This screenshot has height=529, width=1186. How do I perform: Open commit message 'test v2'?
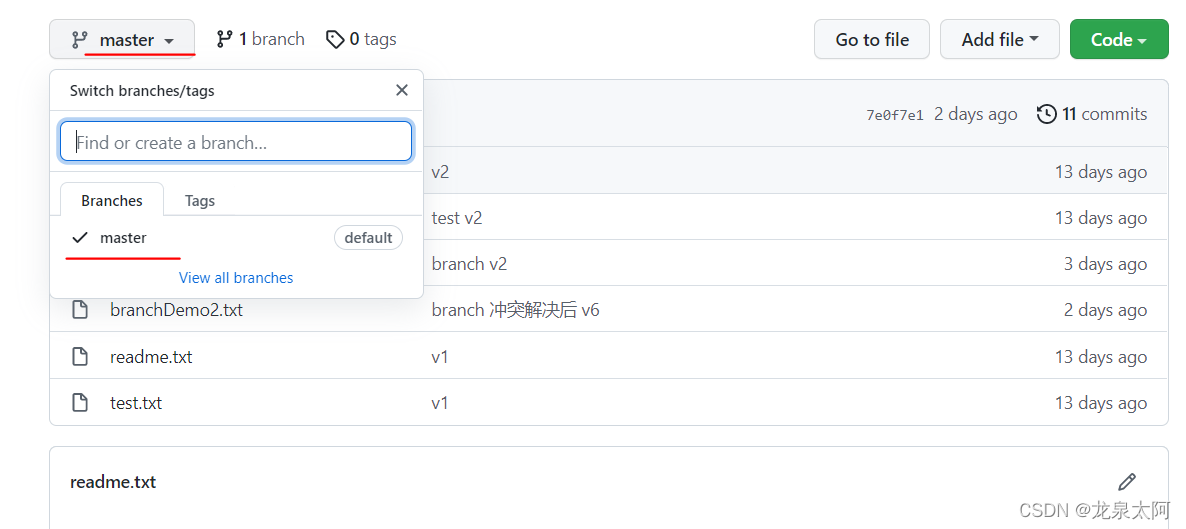coord(457,218)
